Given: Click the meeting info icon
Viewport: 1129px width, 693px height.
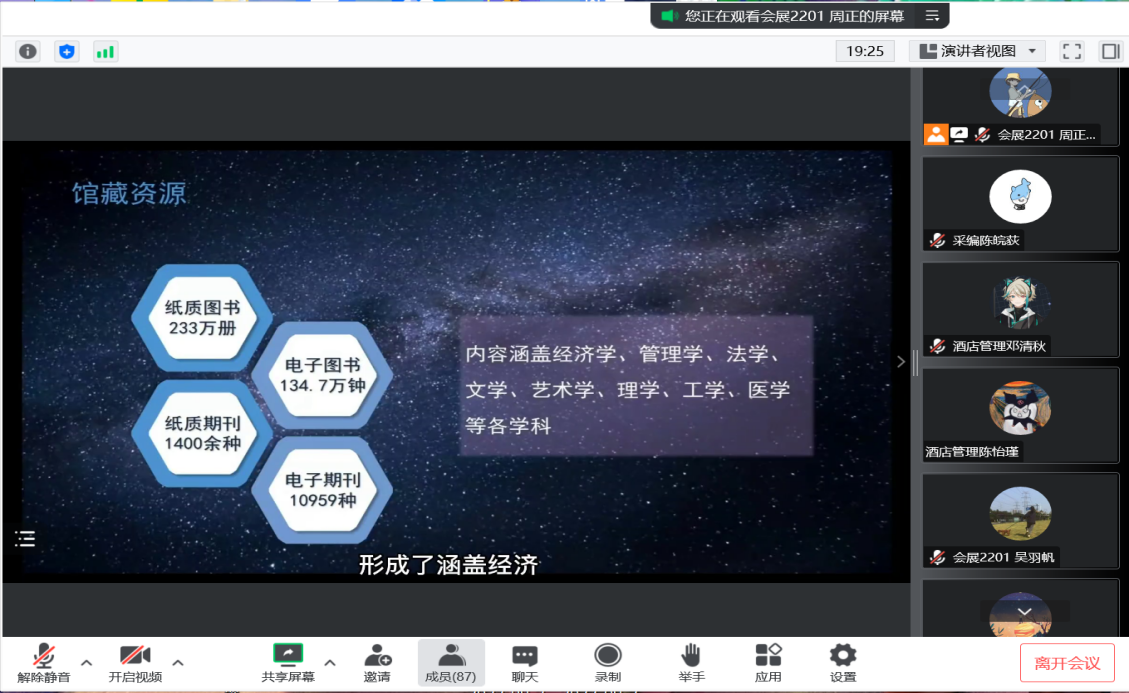Looking at the screenshot, I should tap(28, 51).
